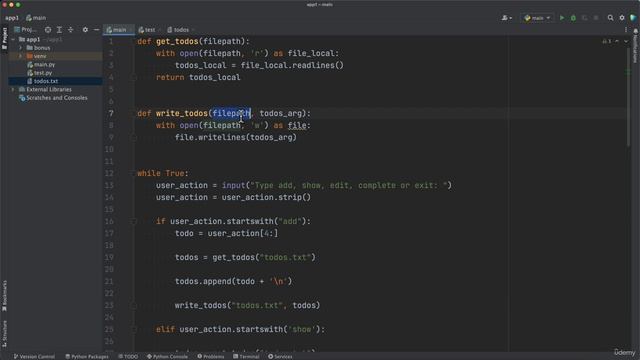This screenshot has width=640, height=360.
Task: Place cursor on 'todos_arg' parameter line 7
Action: [281, 113]
